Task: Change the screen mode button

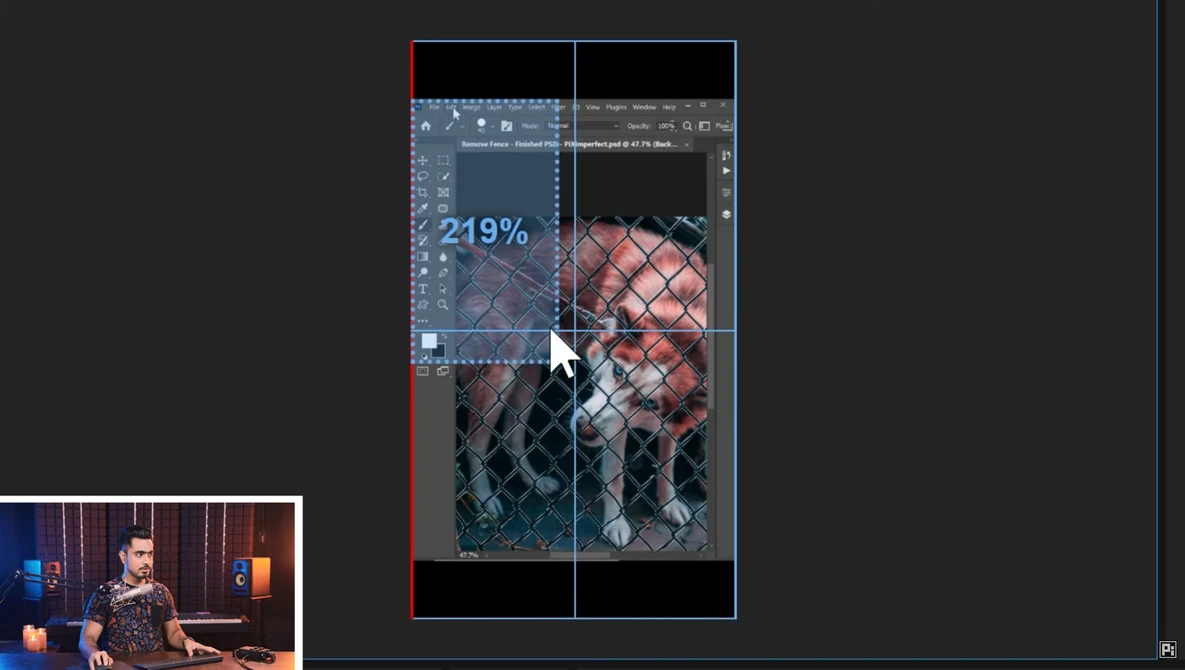Action: [x=444, y=371]
